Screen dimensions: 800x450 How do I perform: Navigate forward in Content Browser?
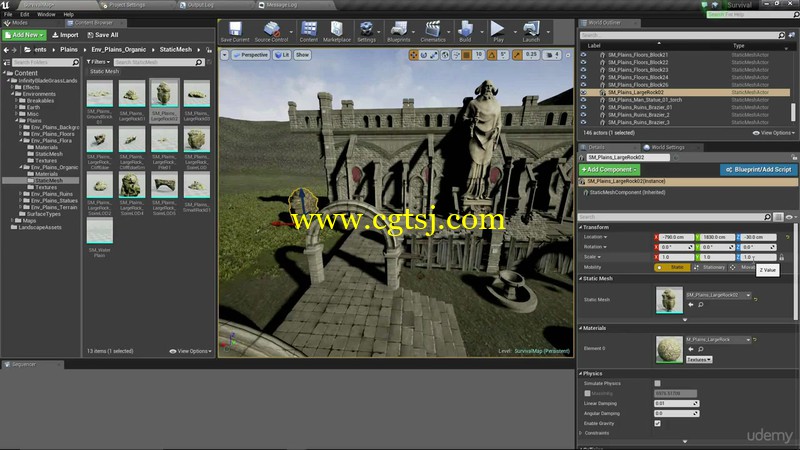click(14, 50)
